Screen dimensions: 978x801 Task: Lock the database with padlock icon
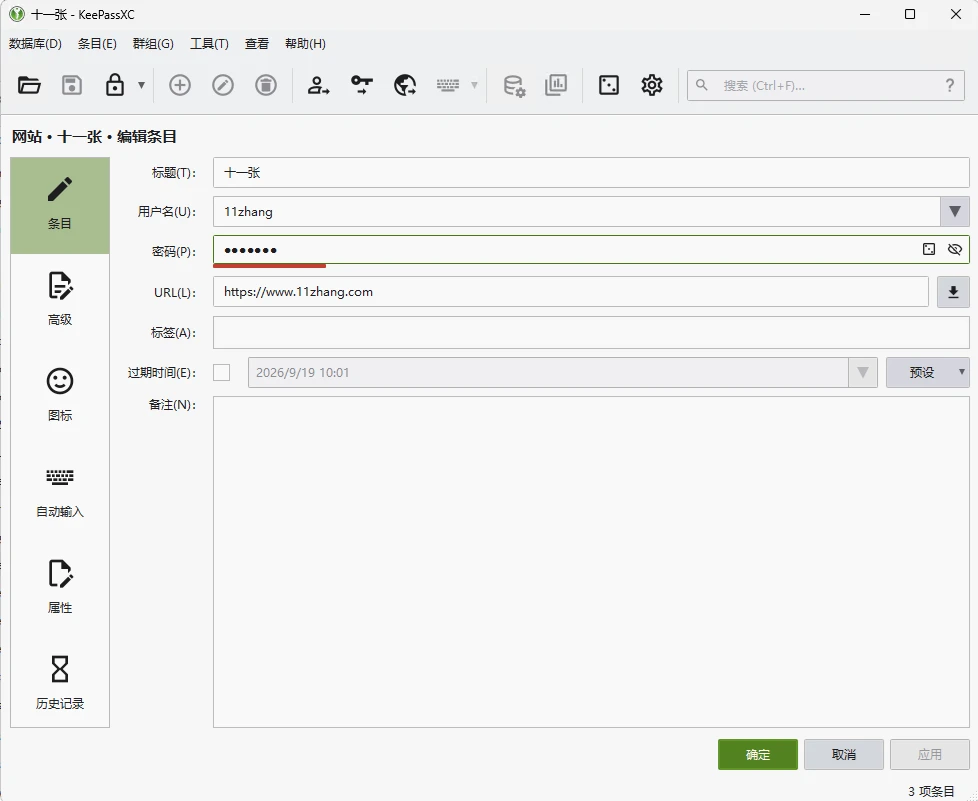[x=115, y=85]
